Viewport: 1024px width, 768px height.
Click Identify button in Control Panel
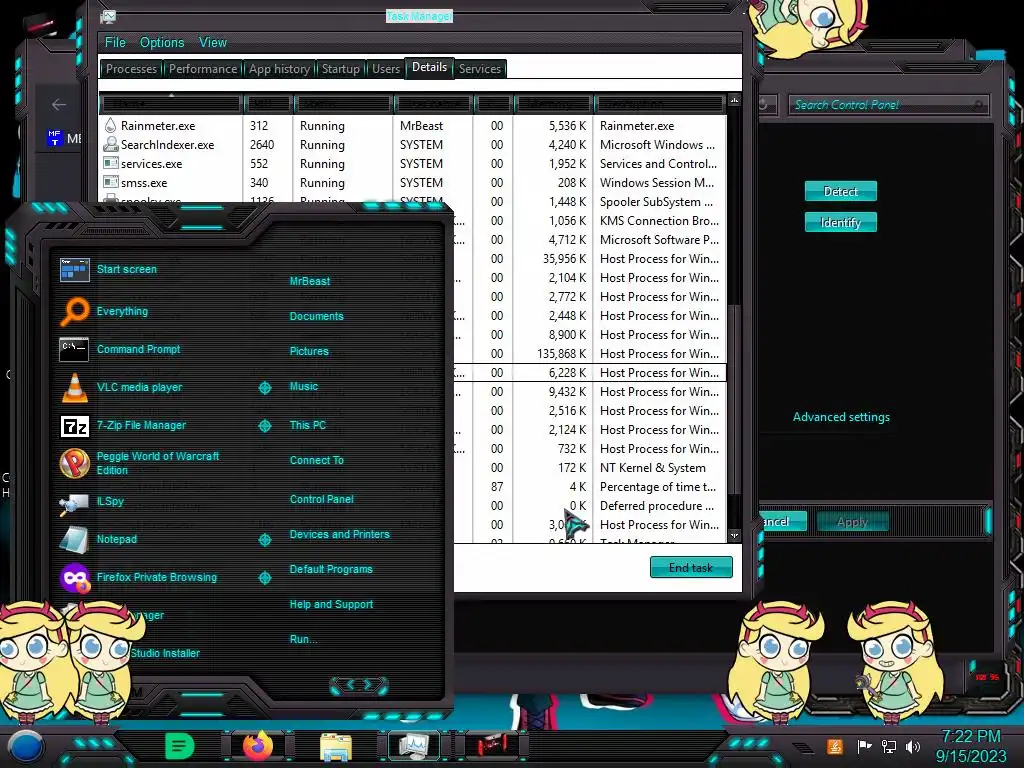(x=840, y=223)
